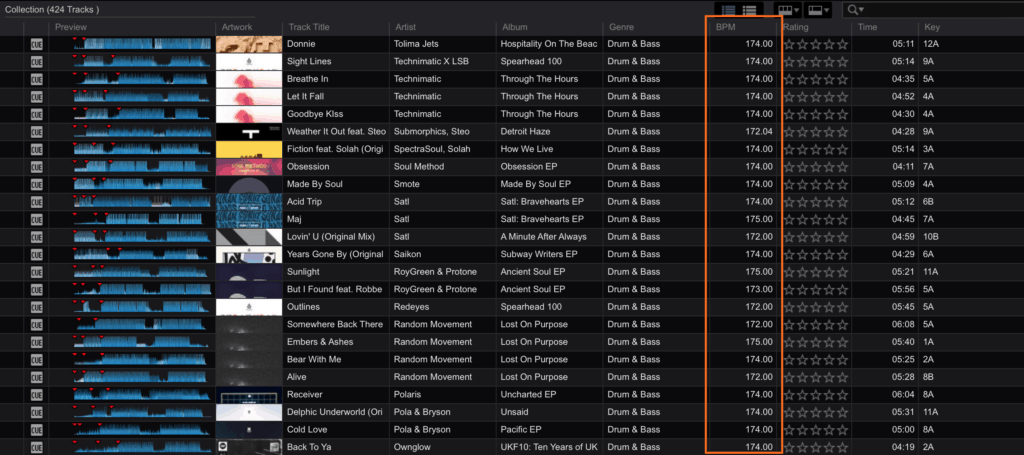1024x455 pixels.
Task: Click CUE icon for Somewhere Back There
Action: point(36,325)
